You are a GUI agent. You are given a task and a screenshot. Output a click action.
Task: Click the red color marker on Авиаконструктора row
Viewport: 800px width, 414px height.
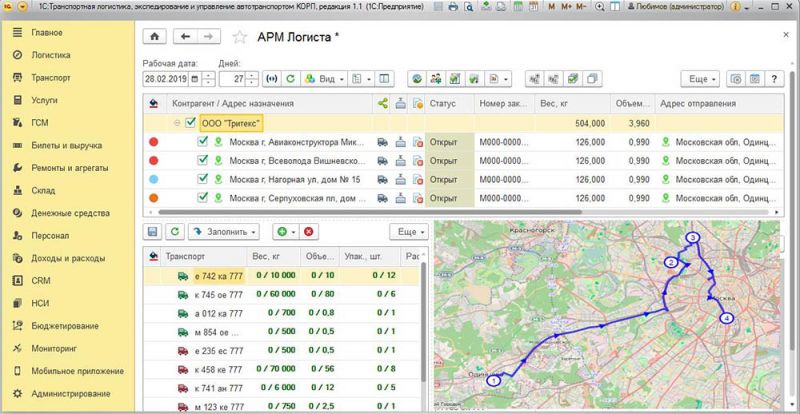coord(153,142)
